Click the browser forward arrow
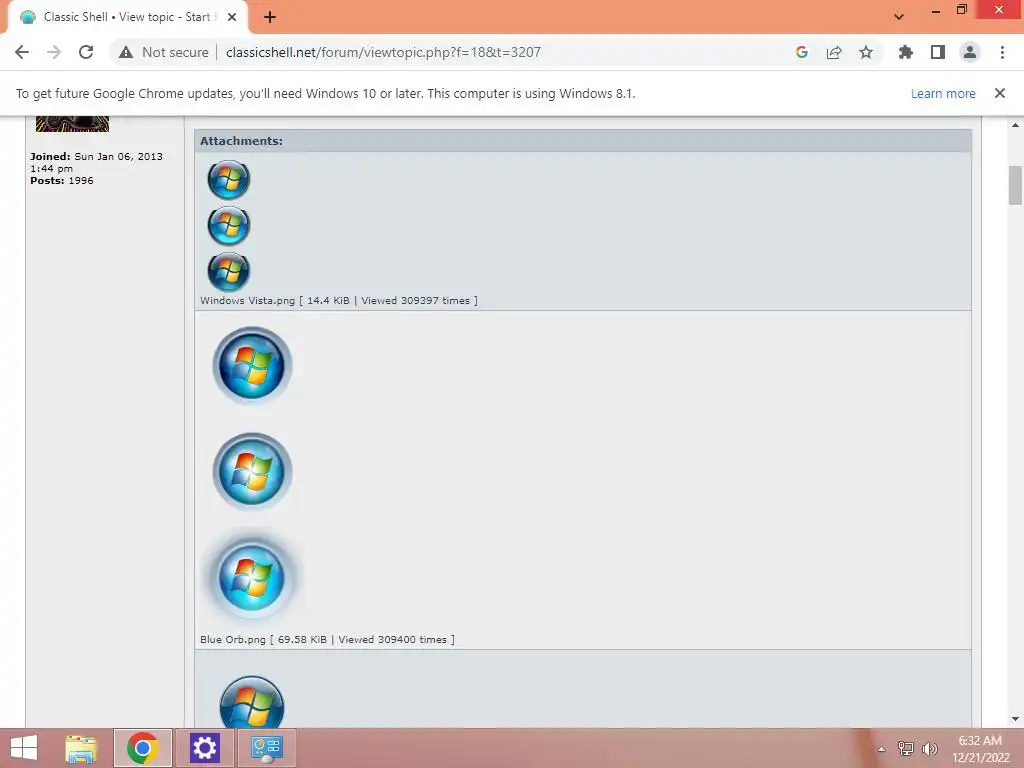The width and height of the screenshot is (1024, 768). [x=54, y=52]
